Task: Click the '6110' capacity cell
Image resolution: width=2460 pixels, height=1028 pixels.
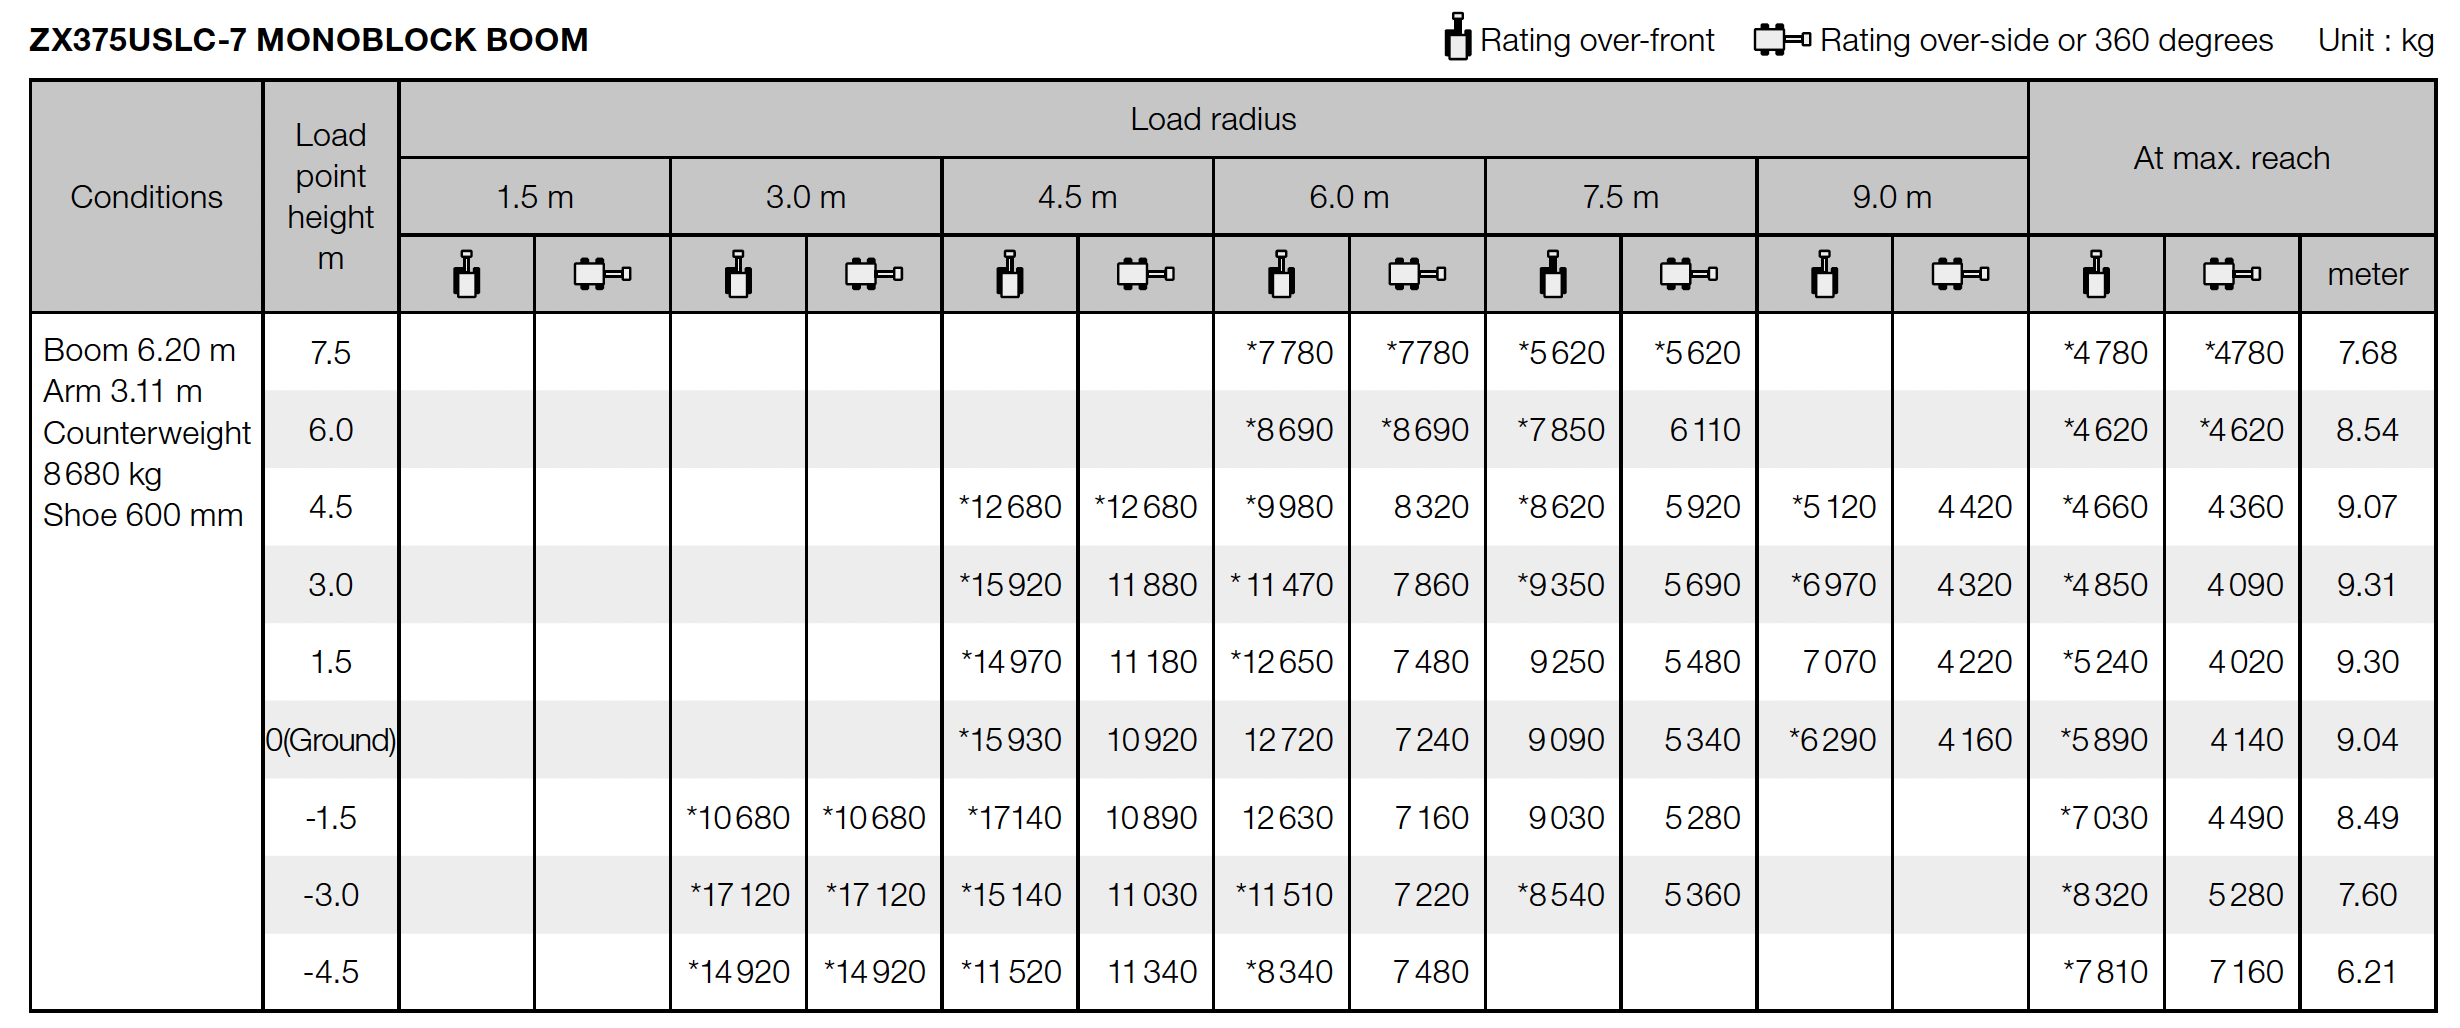Action: pos(1705,430)
